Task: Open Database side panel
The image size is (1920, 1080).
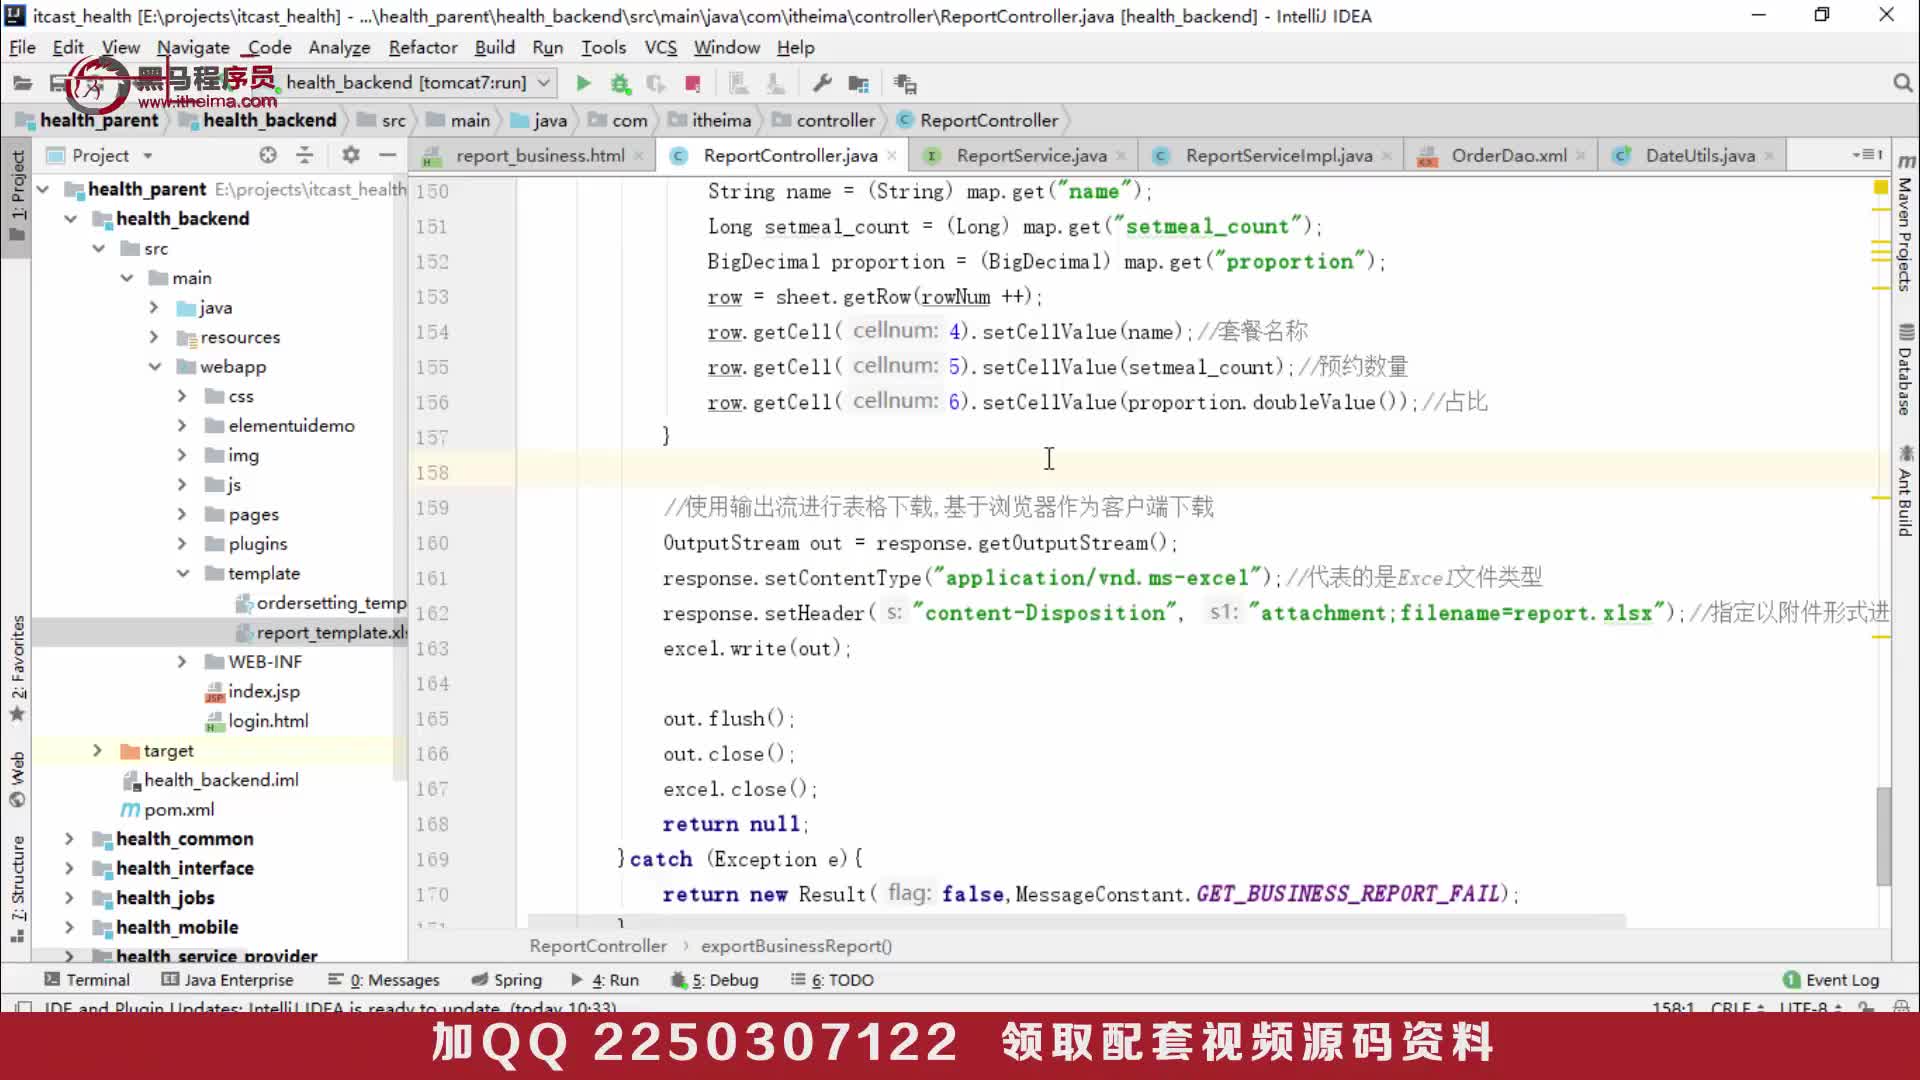Action: point(1905,370)
